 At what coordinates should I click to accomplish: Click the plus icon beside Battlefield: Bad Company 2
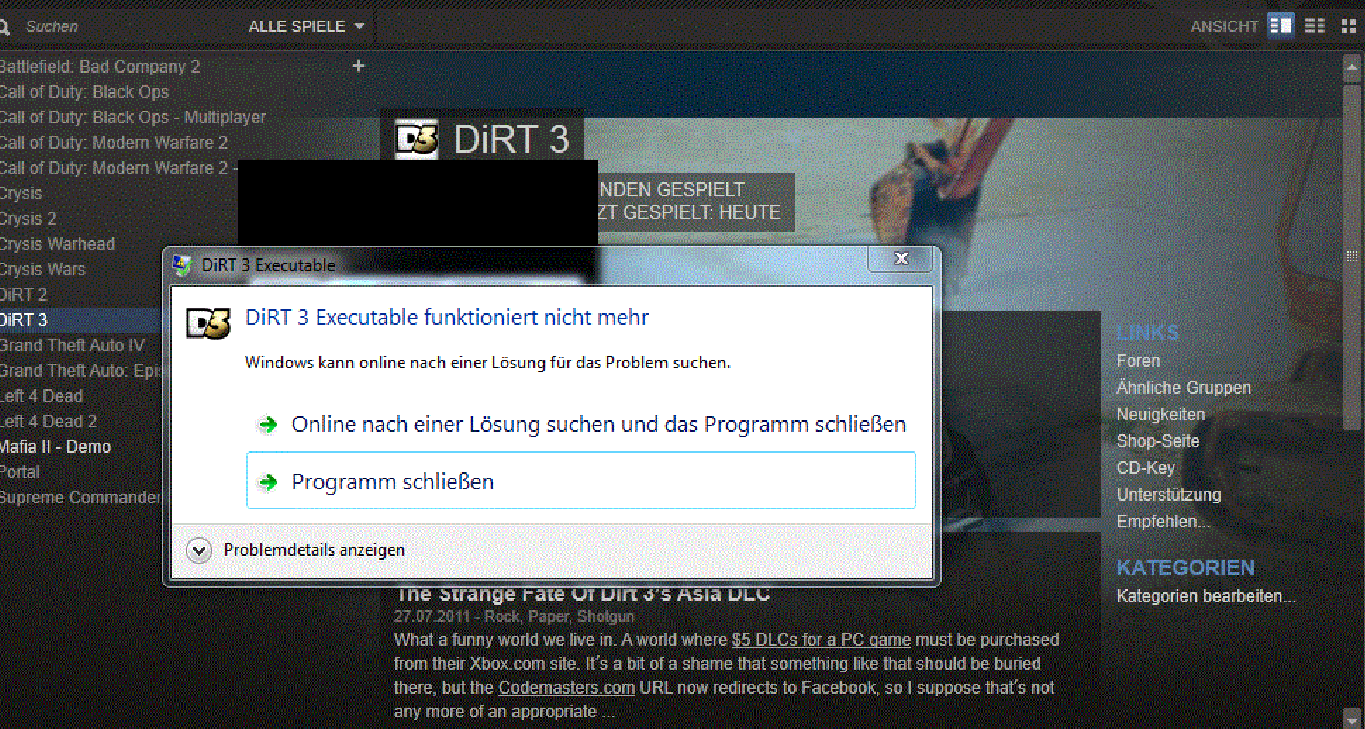click(x=359, y=66)
